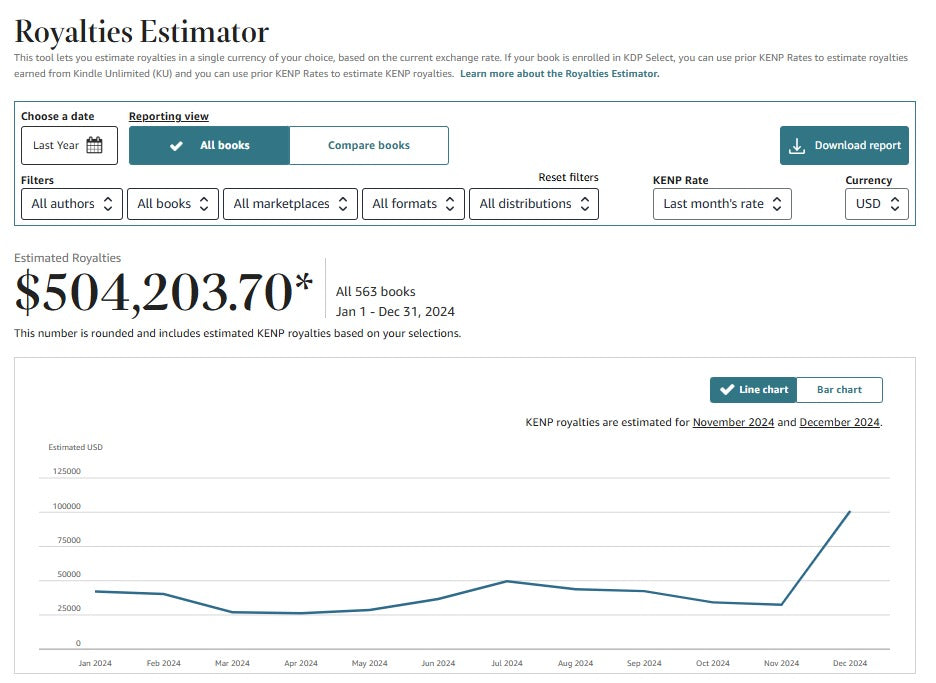Click checkmark icon on Line chart

coord(727,390)
